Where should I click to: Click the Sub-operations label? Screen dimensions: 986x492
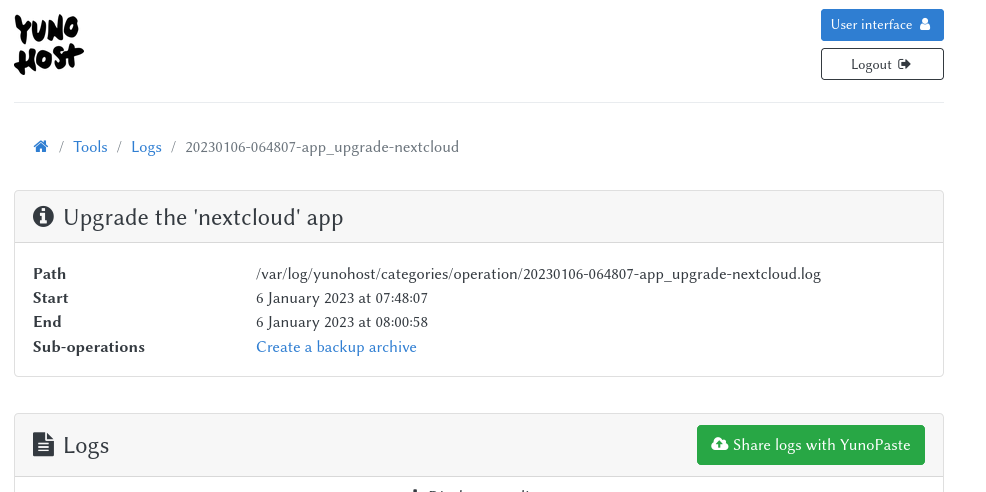tap(89, 347)
